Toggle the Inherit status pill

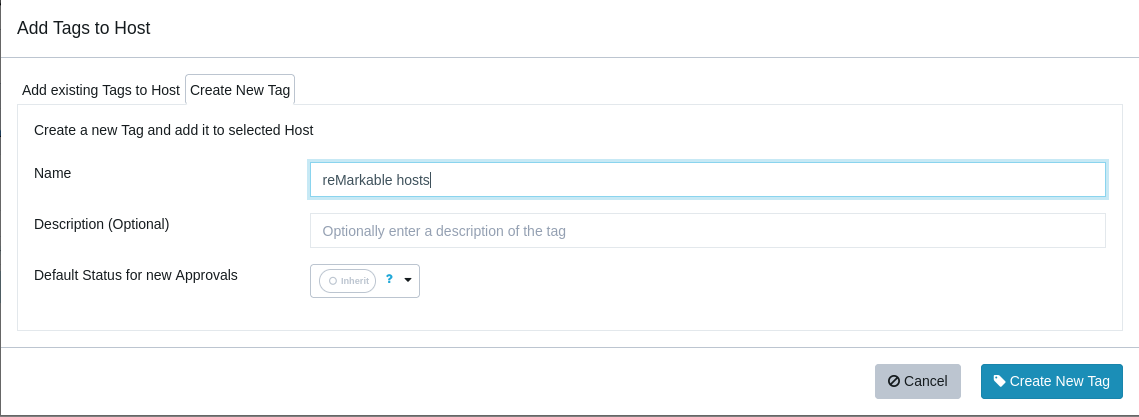(x=347, y=281)
